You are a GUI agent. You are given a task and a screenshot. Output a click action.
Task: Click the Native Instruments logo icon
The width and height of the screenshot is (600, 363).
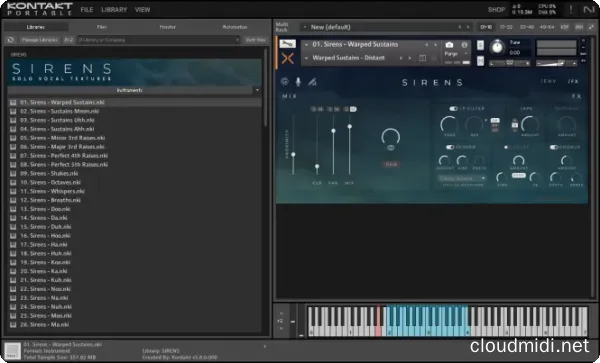point(589,10)
